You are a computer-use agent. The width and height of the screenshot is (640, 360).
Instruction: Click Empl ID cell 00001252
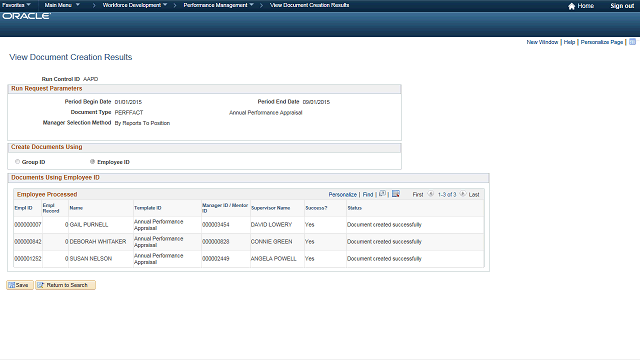(x=28, y=258)
